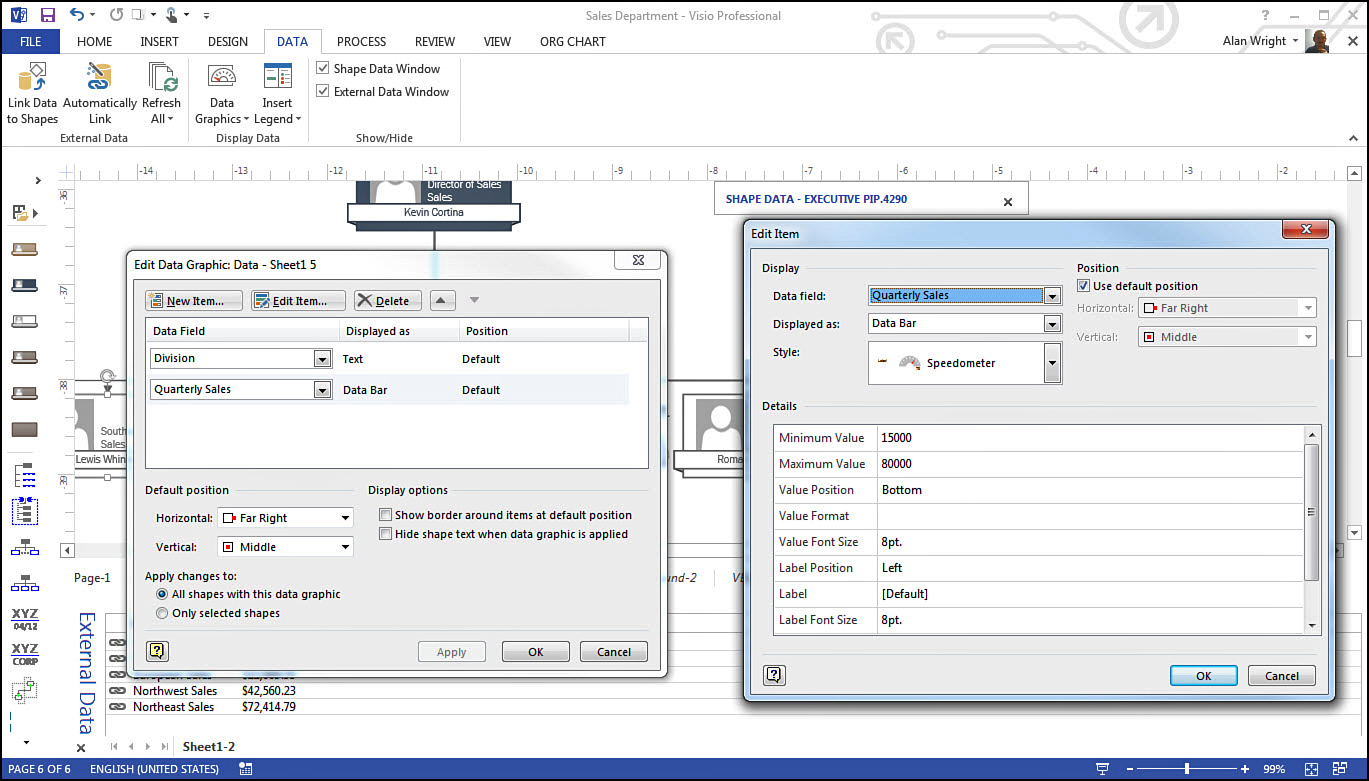Click the zoom out minus button
The image size is (1369, 781).
pyautogui.click(x=1130, y=769)
